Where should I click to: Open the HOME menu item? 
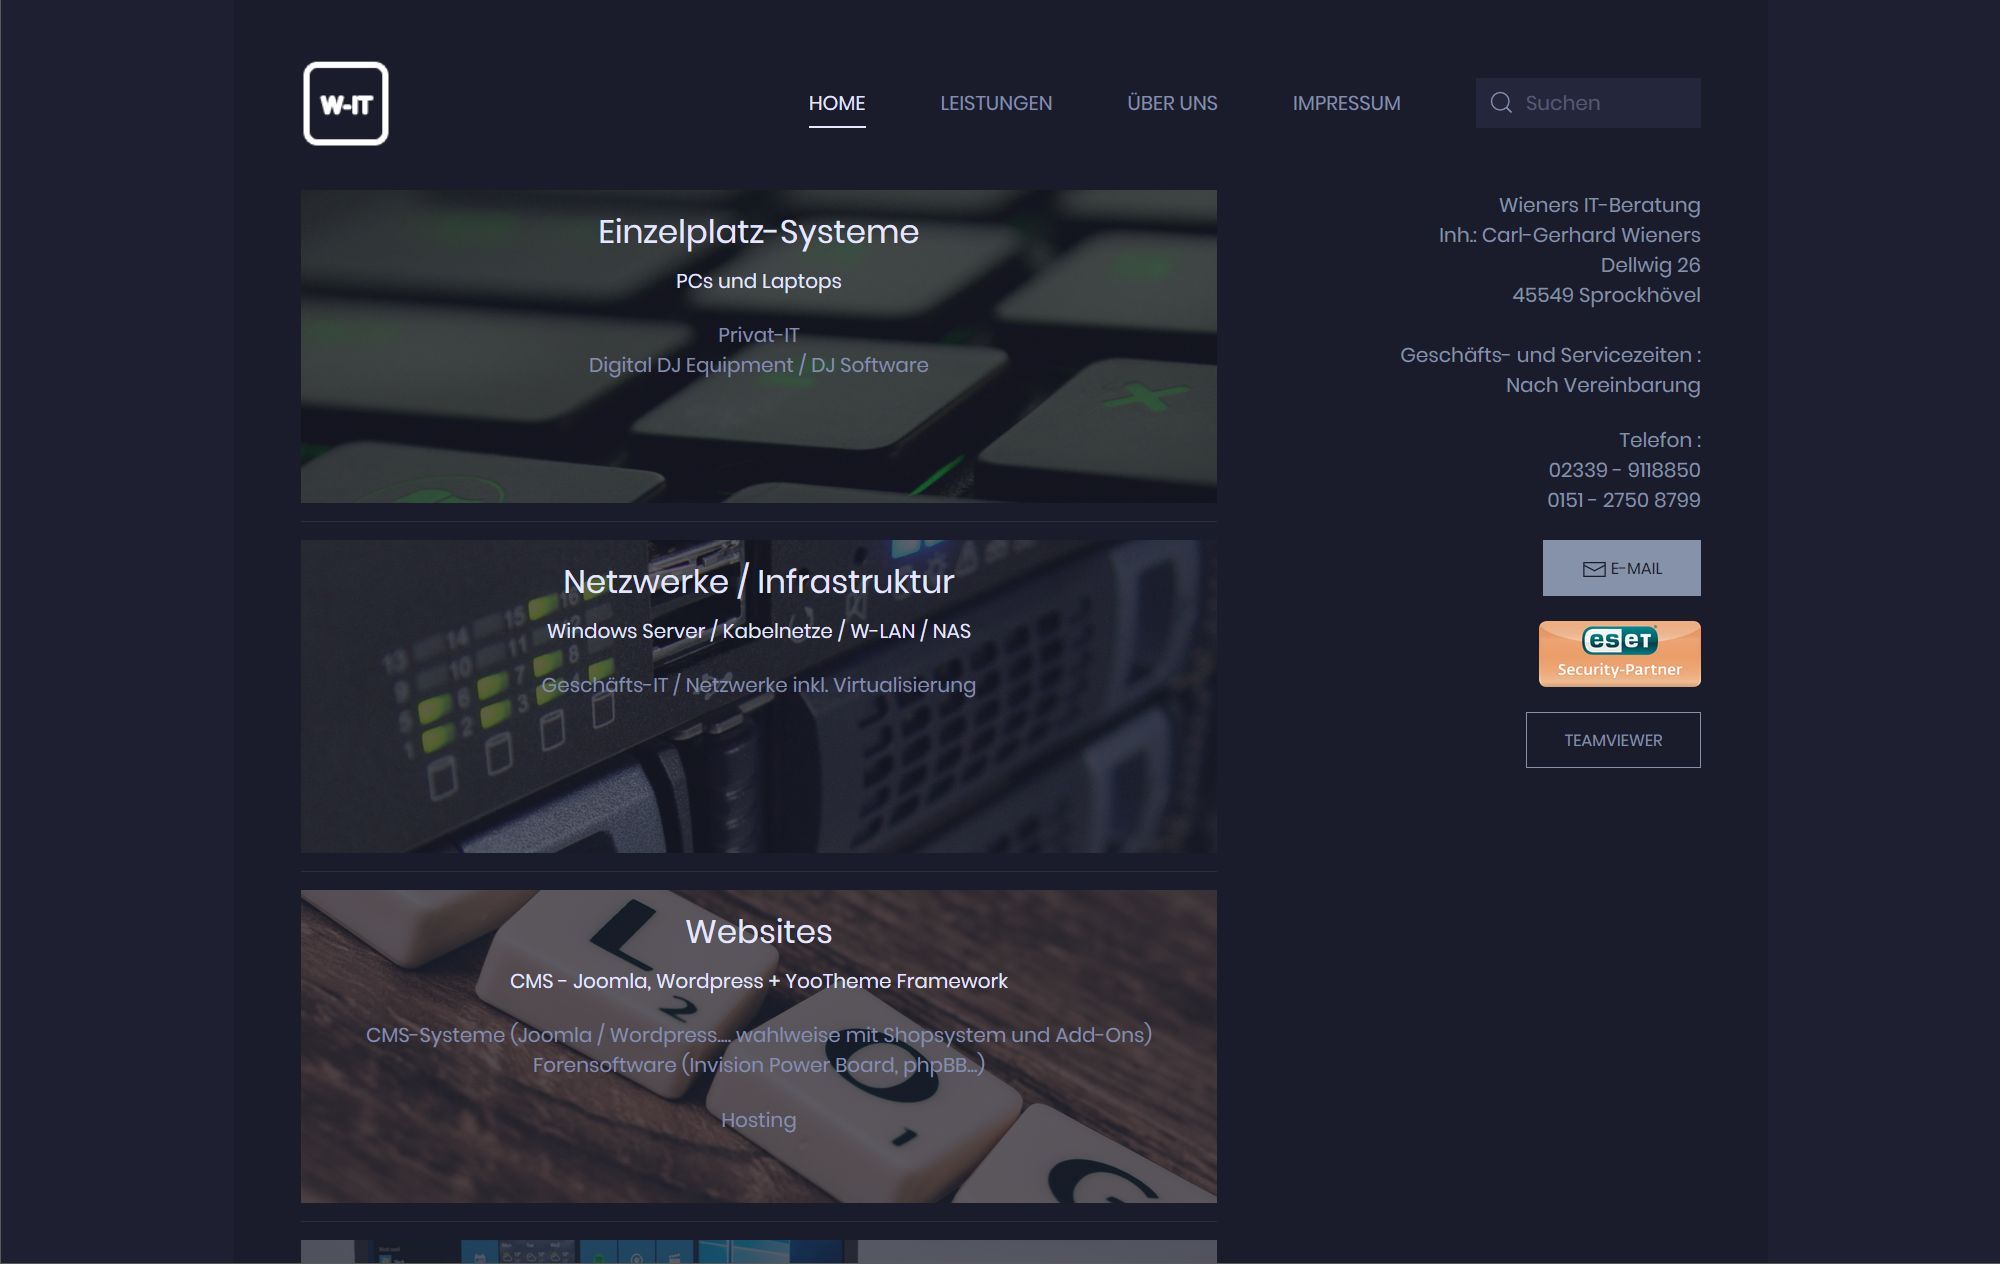tap(837, 103)
